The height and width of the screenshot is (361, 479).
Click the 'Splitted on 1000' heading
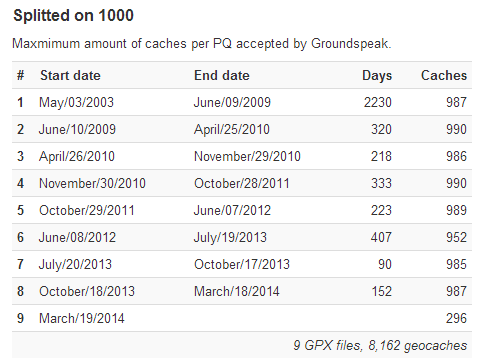(73, 15)
